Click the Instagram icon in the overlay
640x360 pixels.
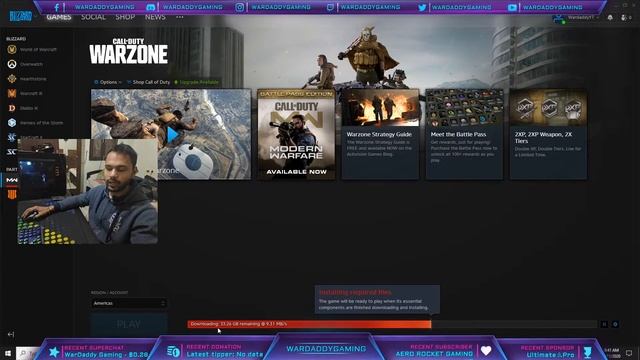[x=240, y=7]
